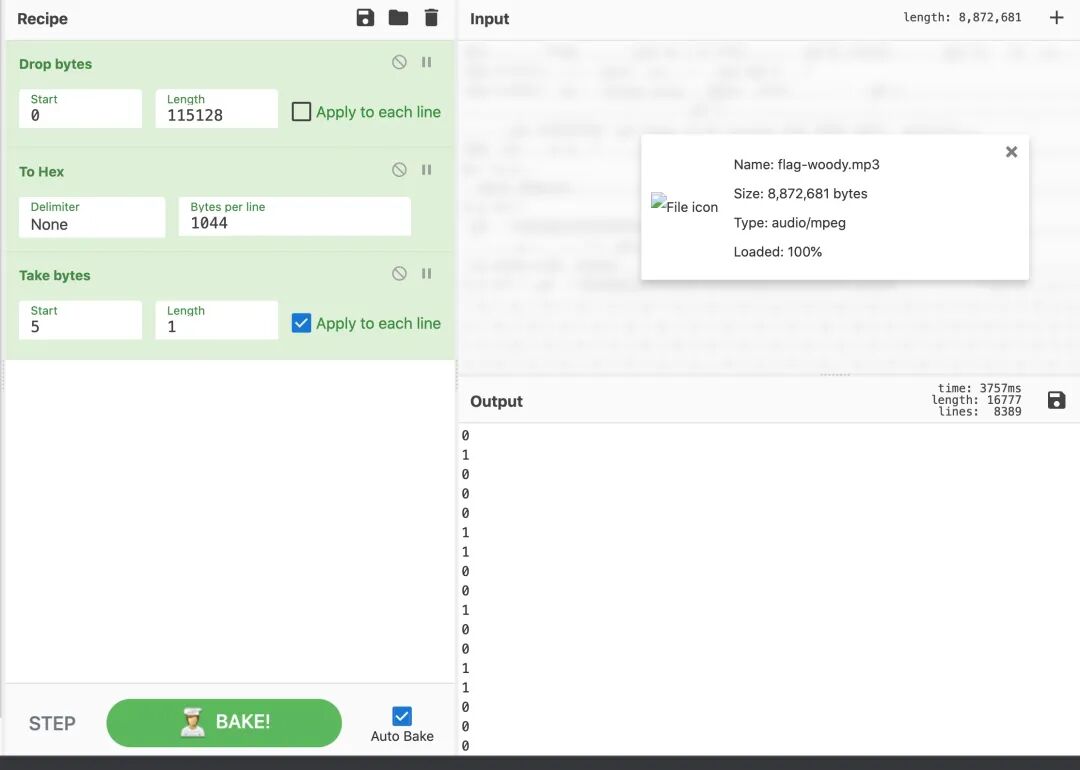1080x770 pixels.
Task: Load a recipe with the folder icon
Action: [x=398, y=18]
